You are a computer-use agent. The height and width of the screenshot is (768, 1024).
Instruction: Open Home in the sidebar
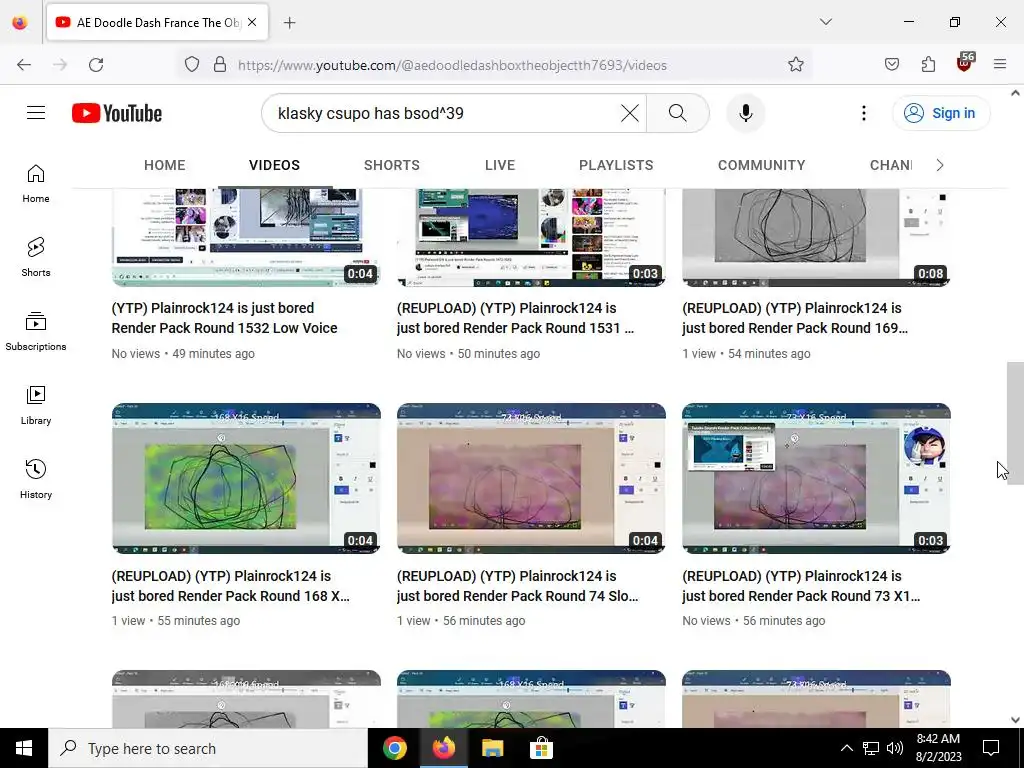(36, 184)
